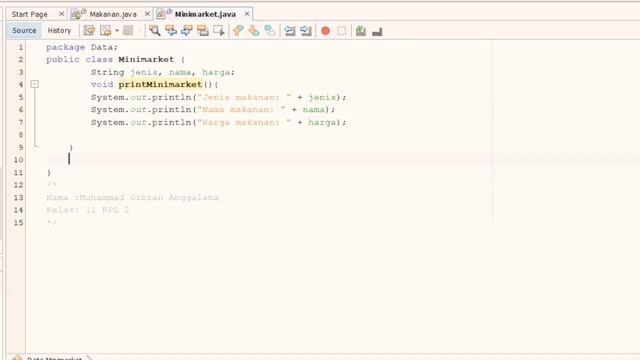Click 'package Data;' on line 1
640x360 pixels.
click(82, 47)
